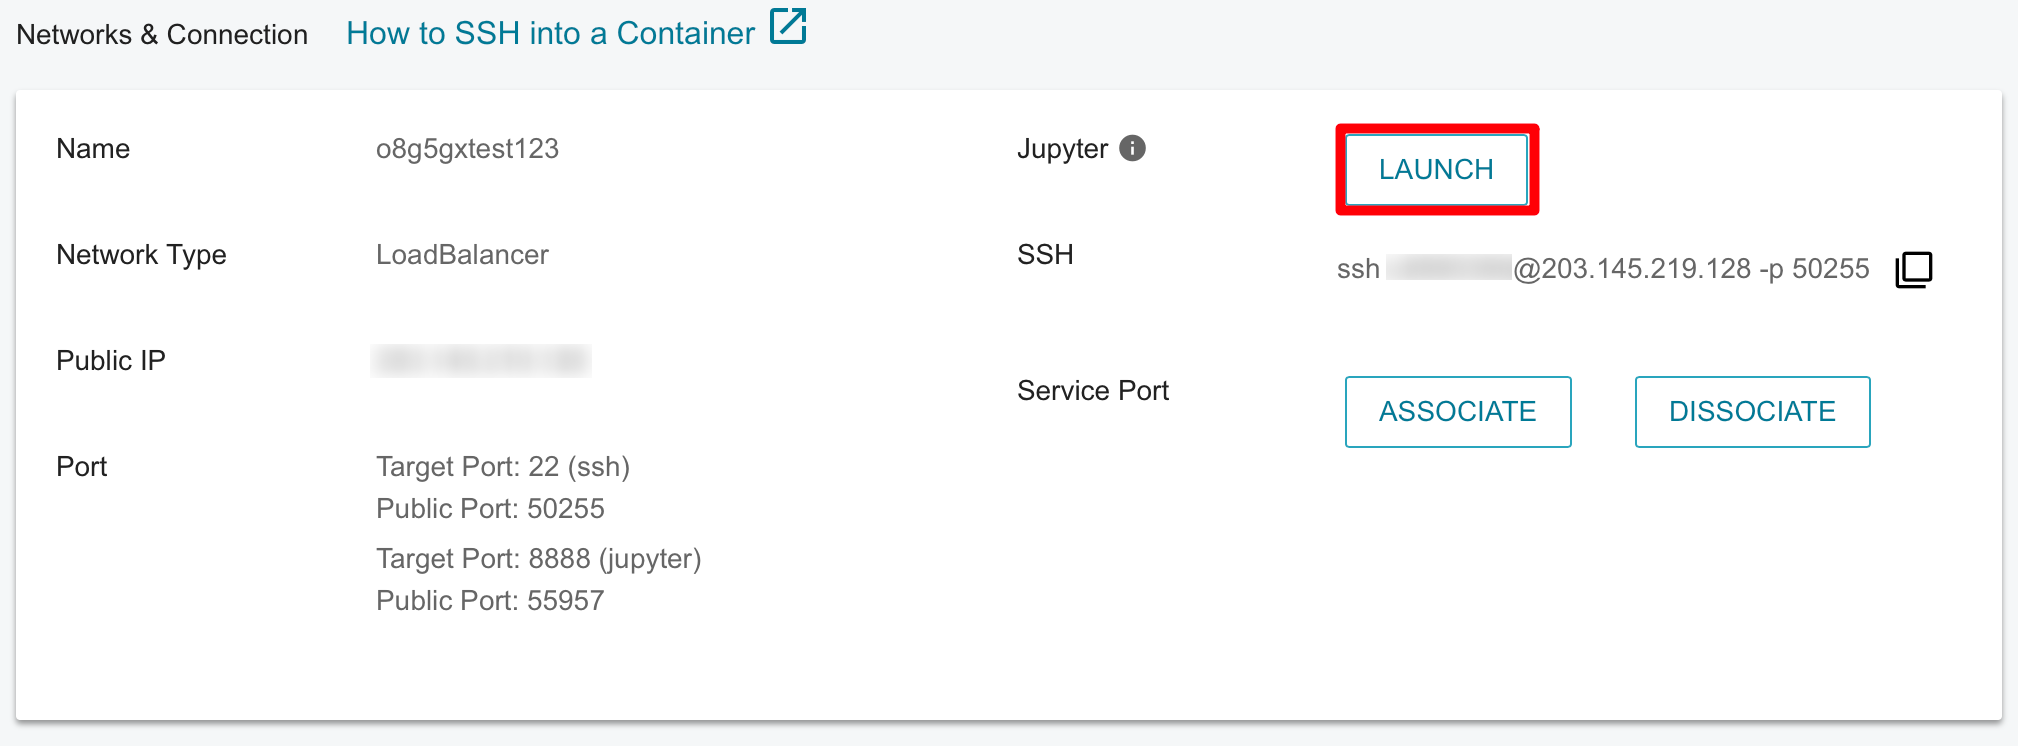Screen dimensions: 2018x746
Task: Click the container name o8g5gxtest123
Action: click(x=467, y=149)
